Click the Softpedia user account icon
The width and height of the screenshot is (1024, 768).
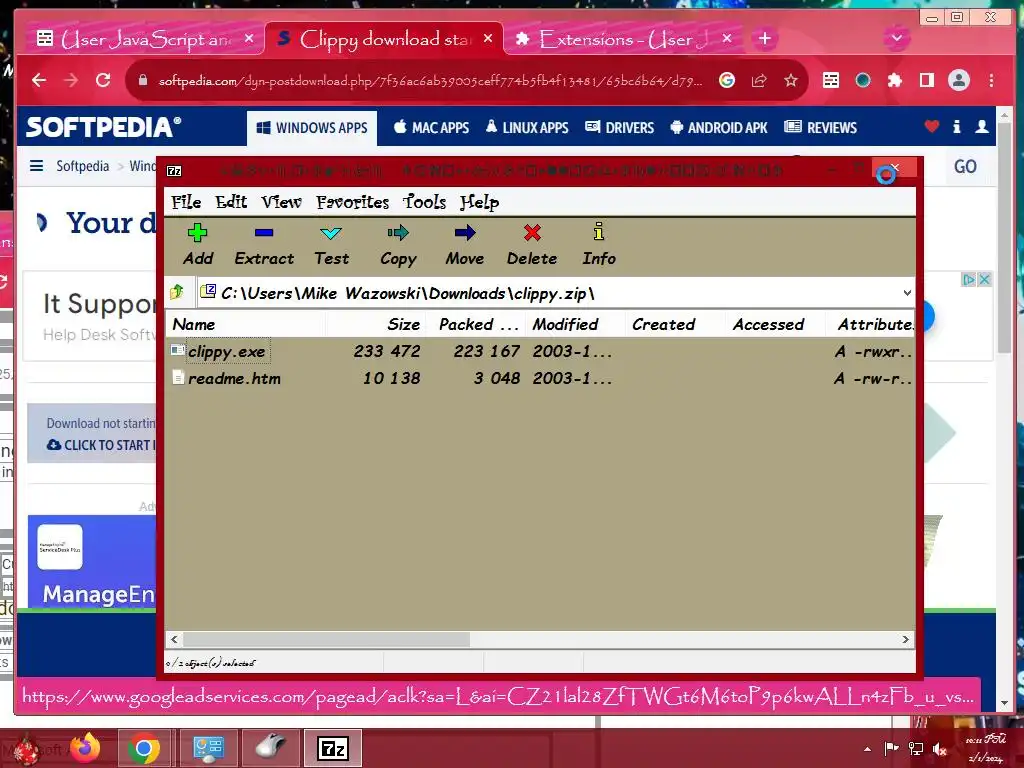point(982,127)
